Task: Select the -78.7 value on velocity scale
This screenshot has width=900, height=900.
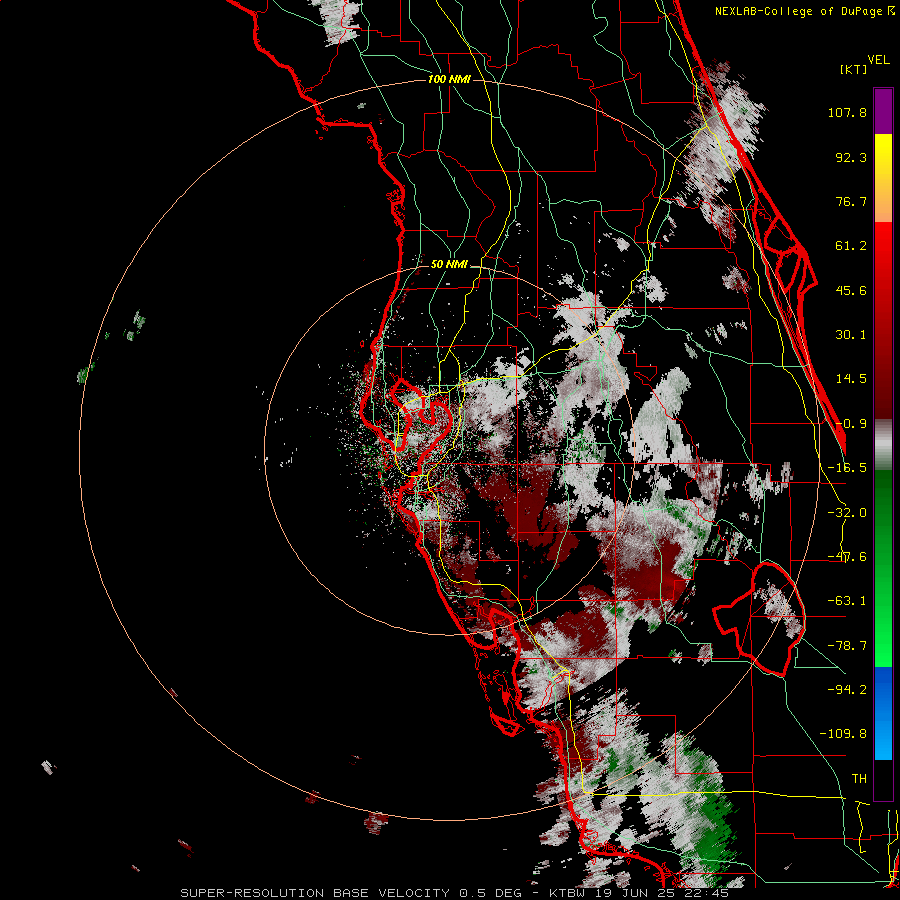Action: [847, 646]
